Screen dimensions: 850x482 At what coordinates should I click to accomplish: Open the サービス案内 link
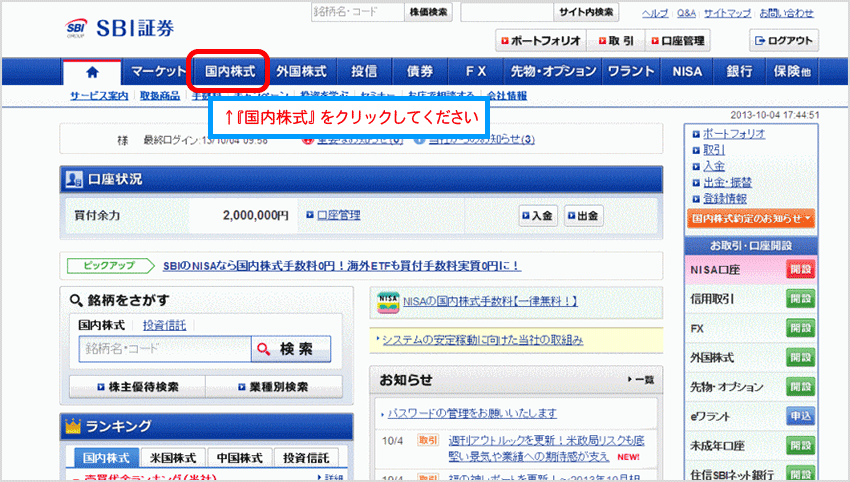pos(99,96)
